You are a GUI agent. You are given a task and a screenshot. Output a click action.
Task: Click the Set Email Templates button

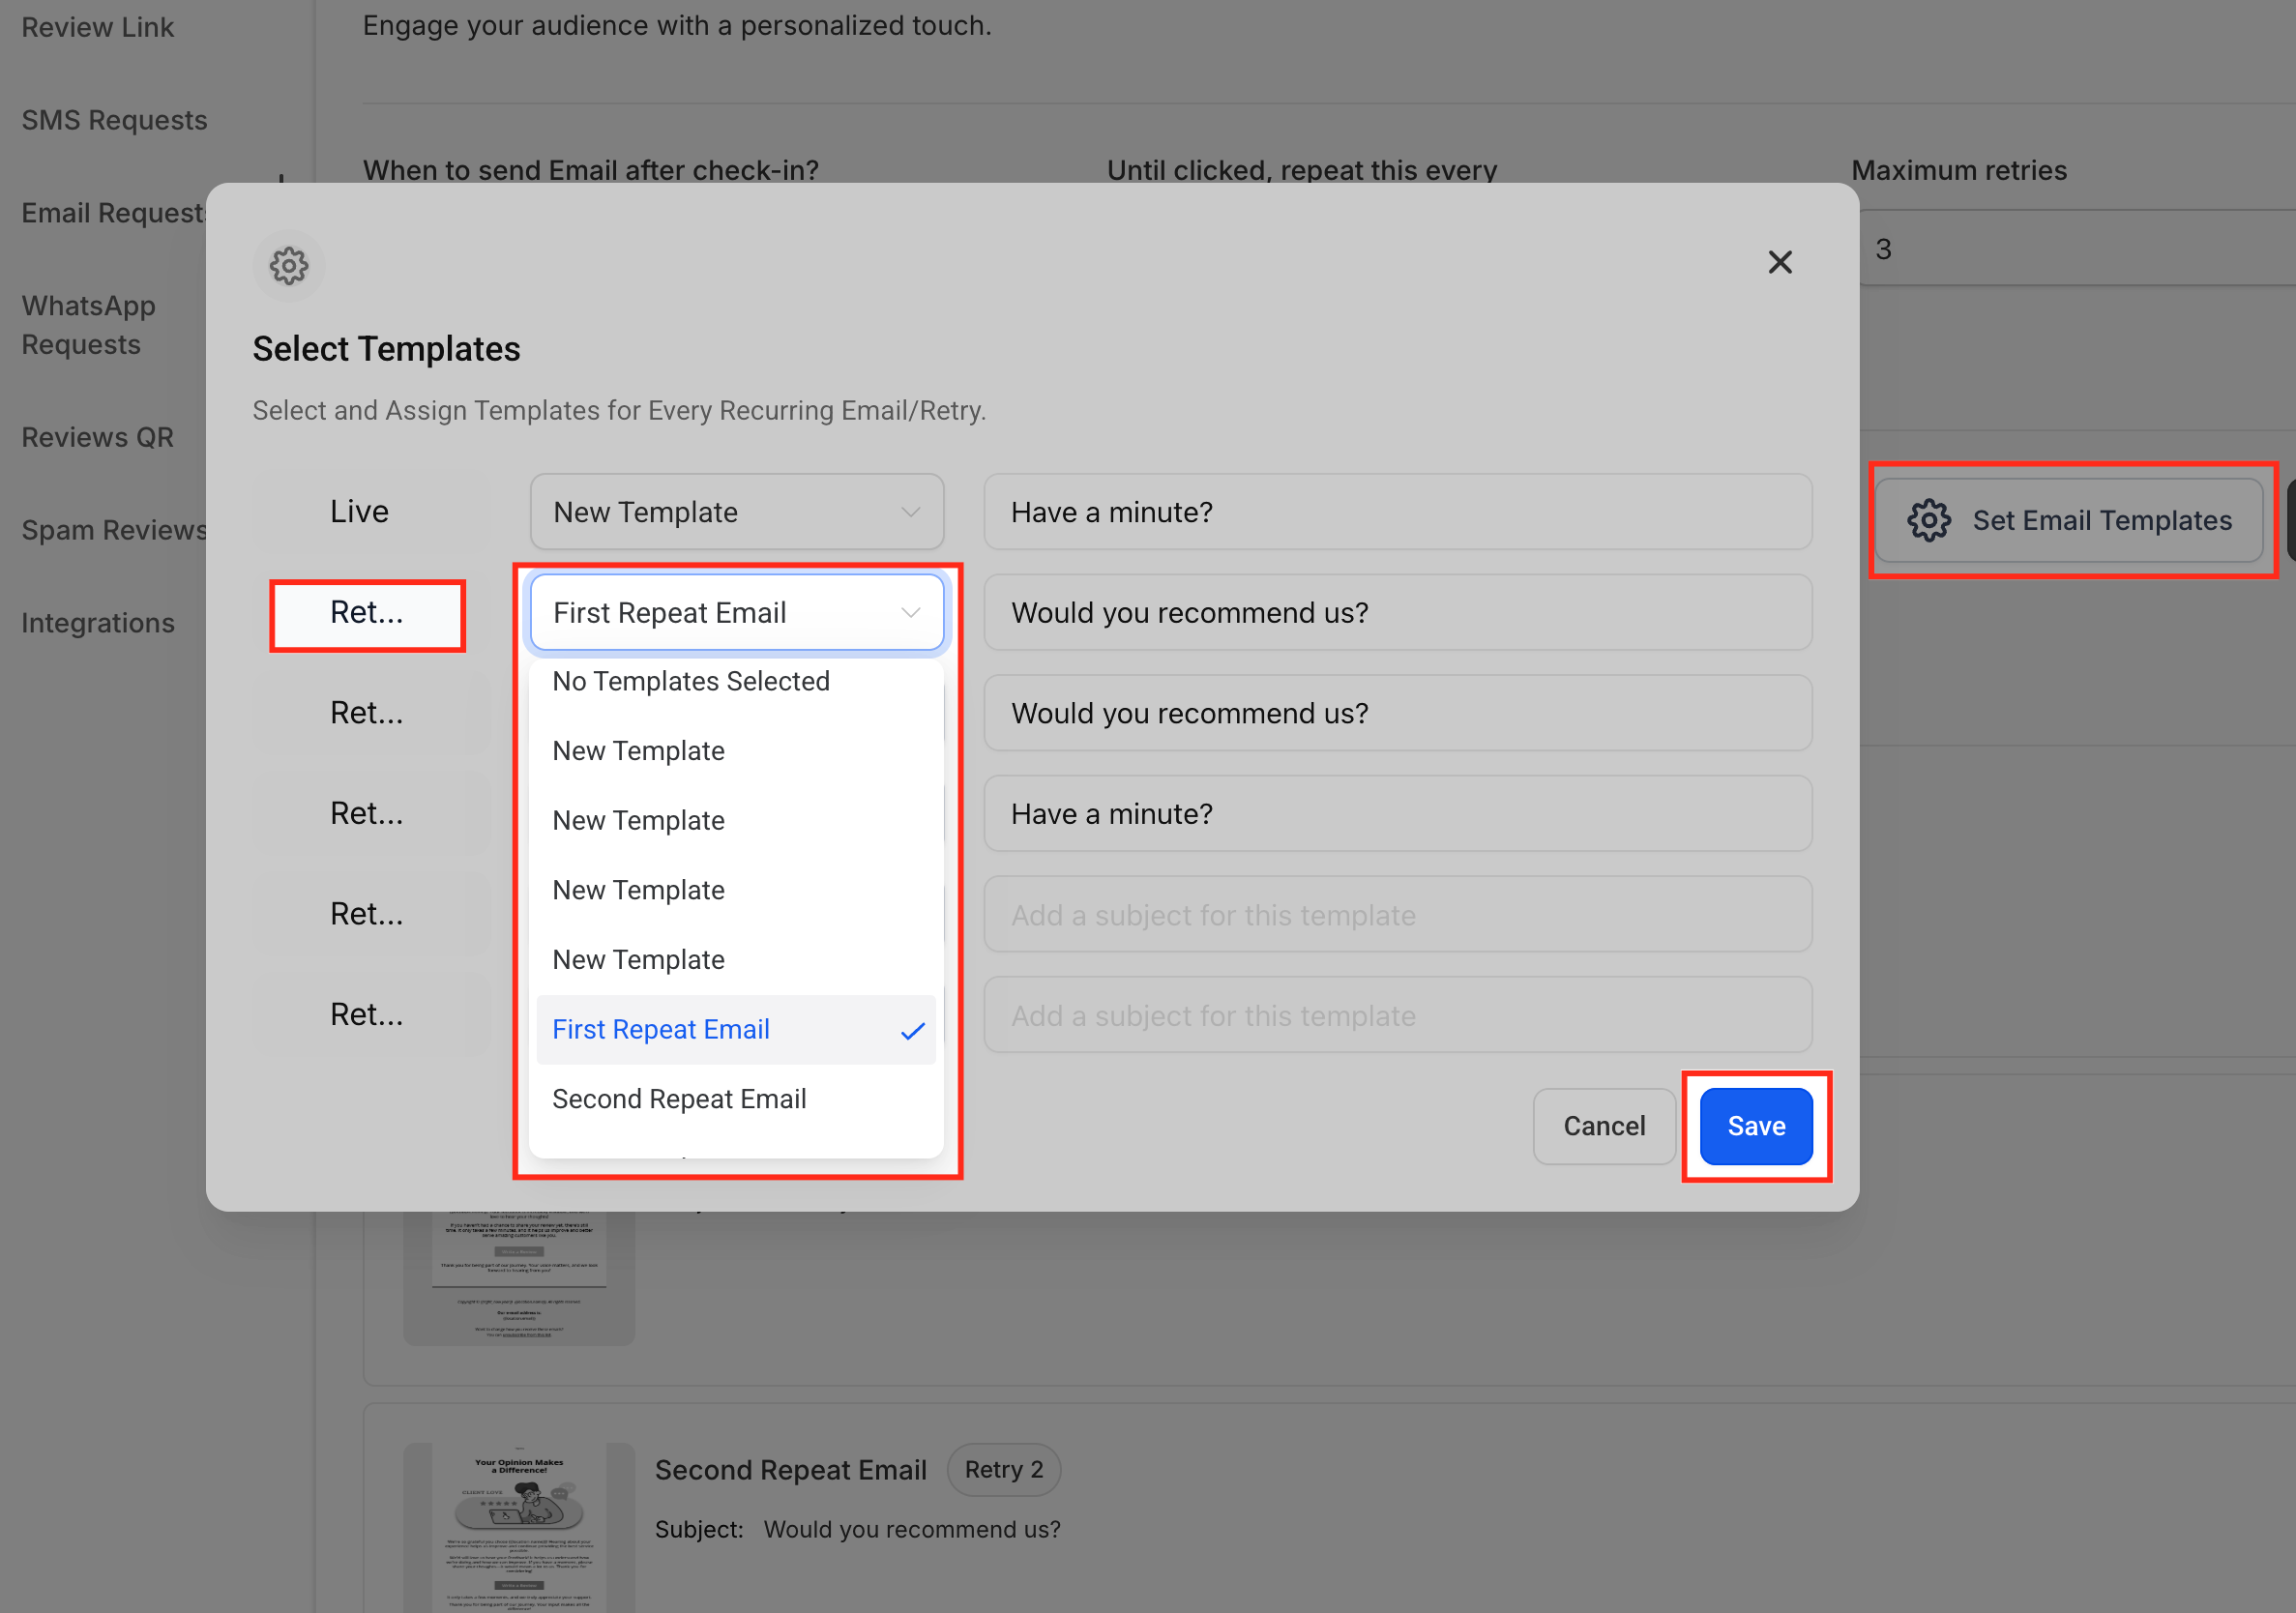[2071, 520]
